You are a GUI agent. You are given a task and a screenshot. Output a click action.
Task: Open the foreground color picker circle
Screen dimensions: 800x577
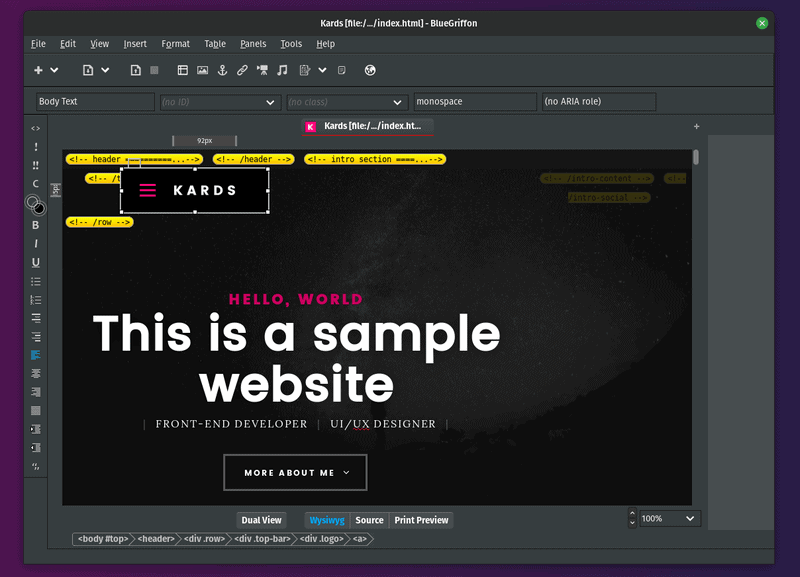tap(32, 202)
